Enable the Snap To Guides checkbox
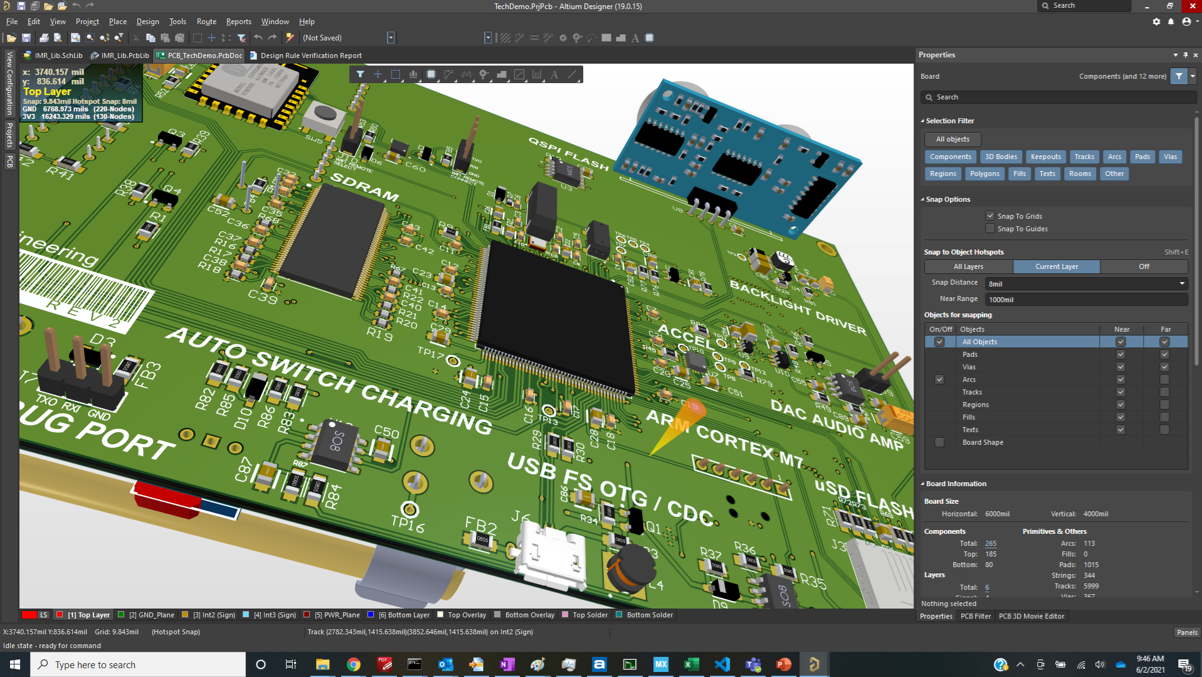The width and height of the screenshot is (1202, 677). (991, 229)
